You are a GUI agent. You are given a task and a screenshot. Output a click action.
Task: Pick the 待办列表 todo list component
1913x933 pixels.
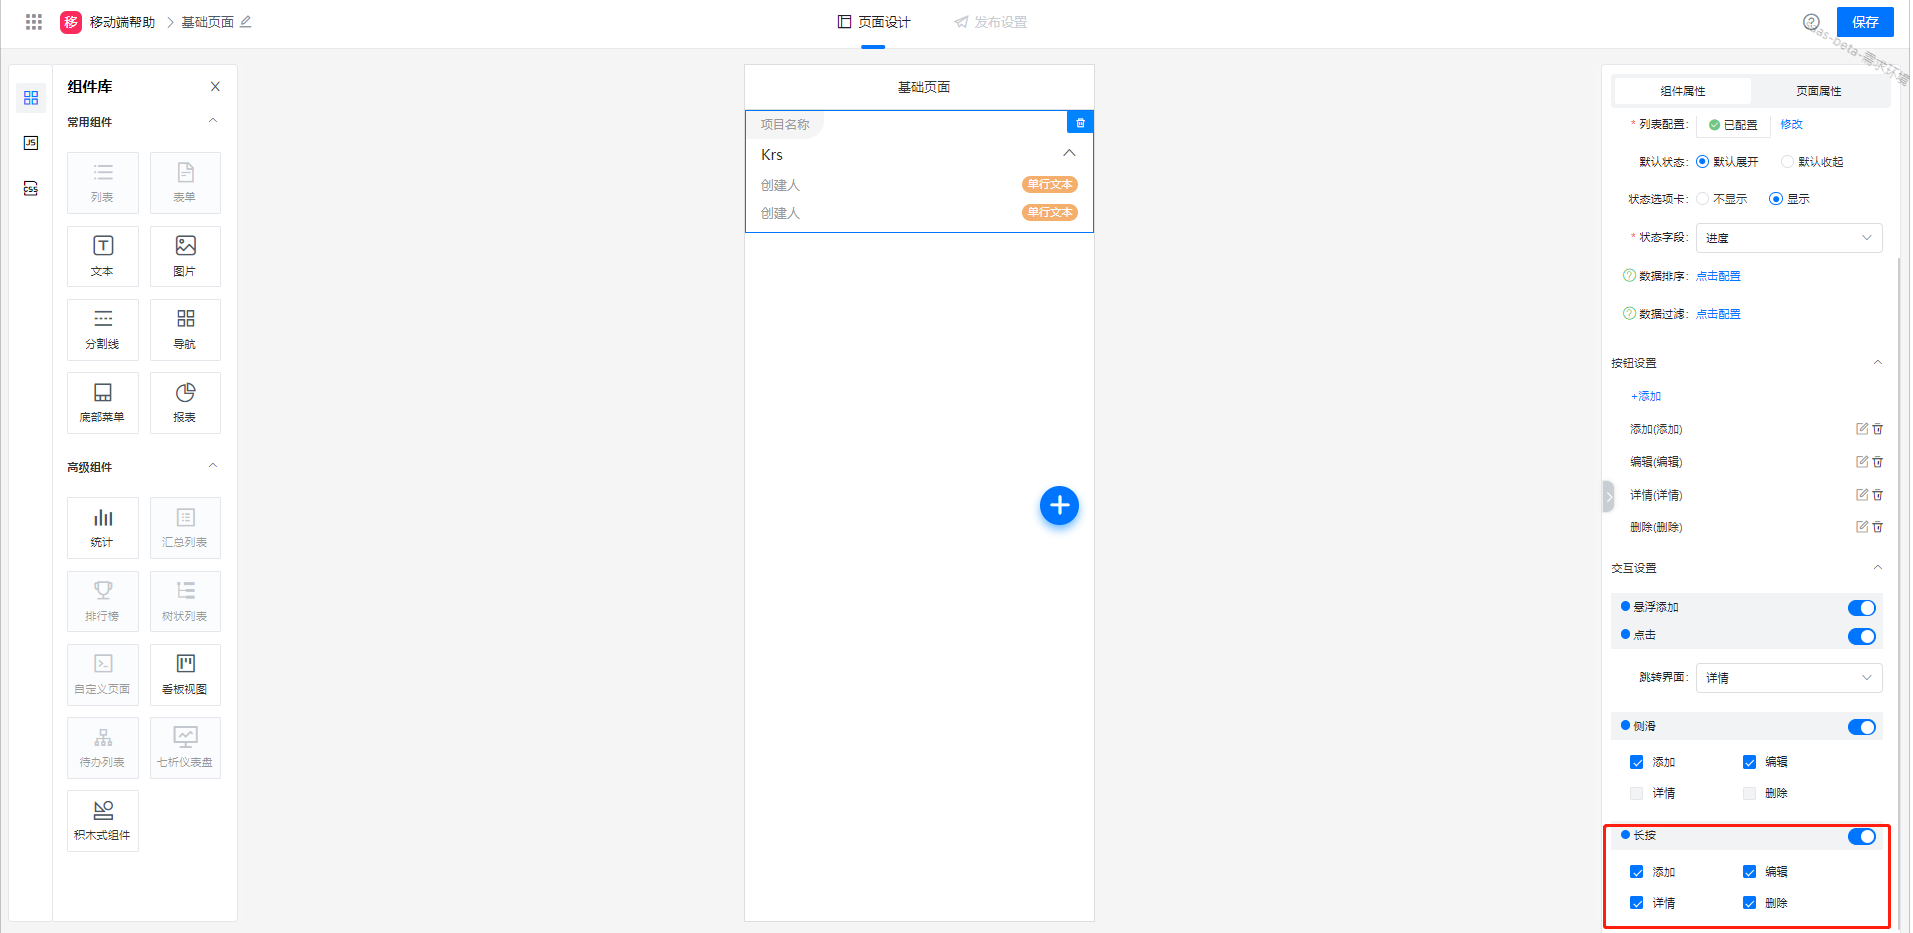tap(103, 748)
